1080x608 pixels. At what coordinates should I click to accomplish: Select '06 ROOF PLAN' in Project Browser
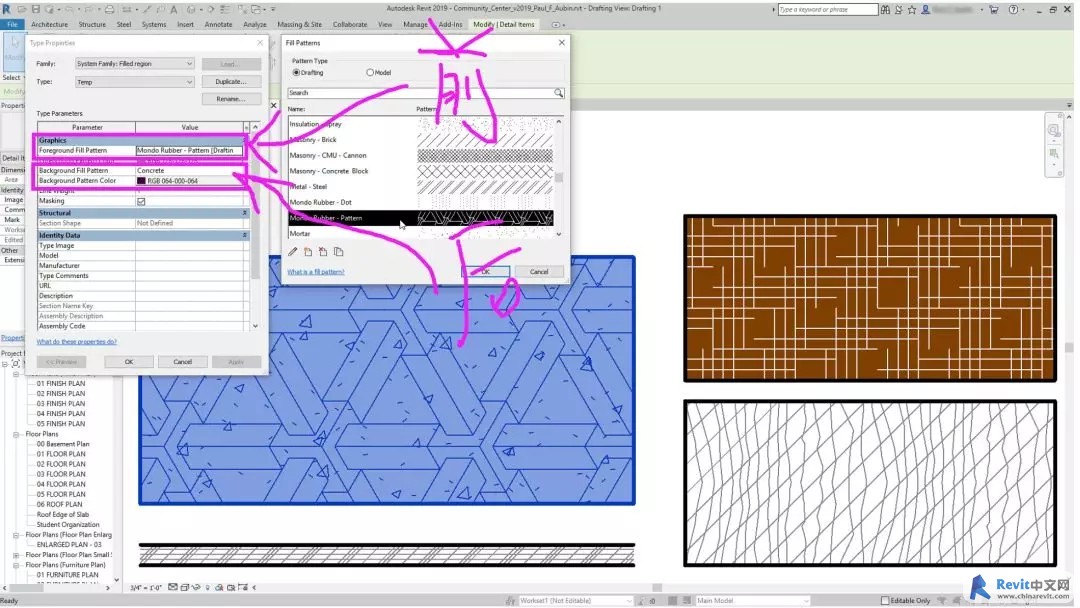pyautogui.click(x=59, y=505)
